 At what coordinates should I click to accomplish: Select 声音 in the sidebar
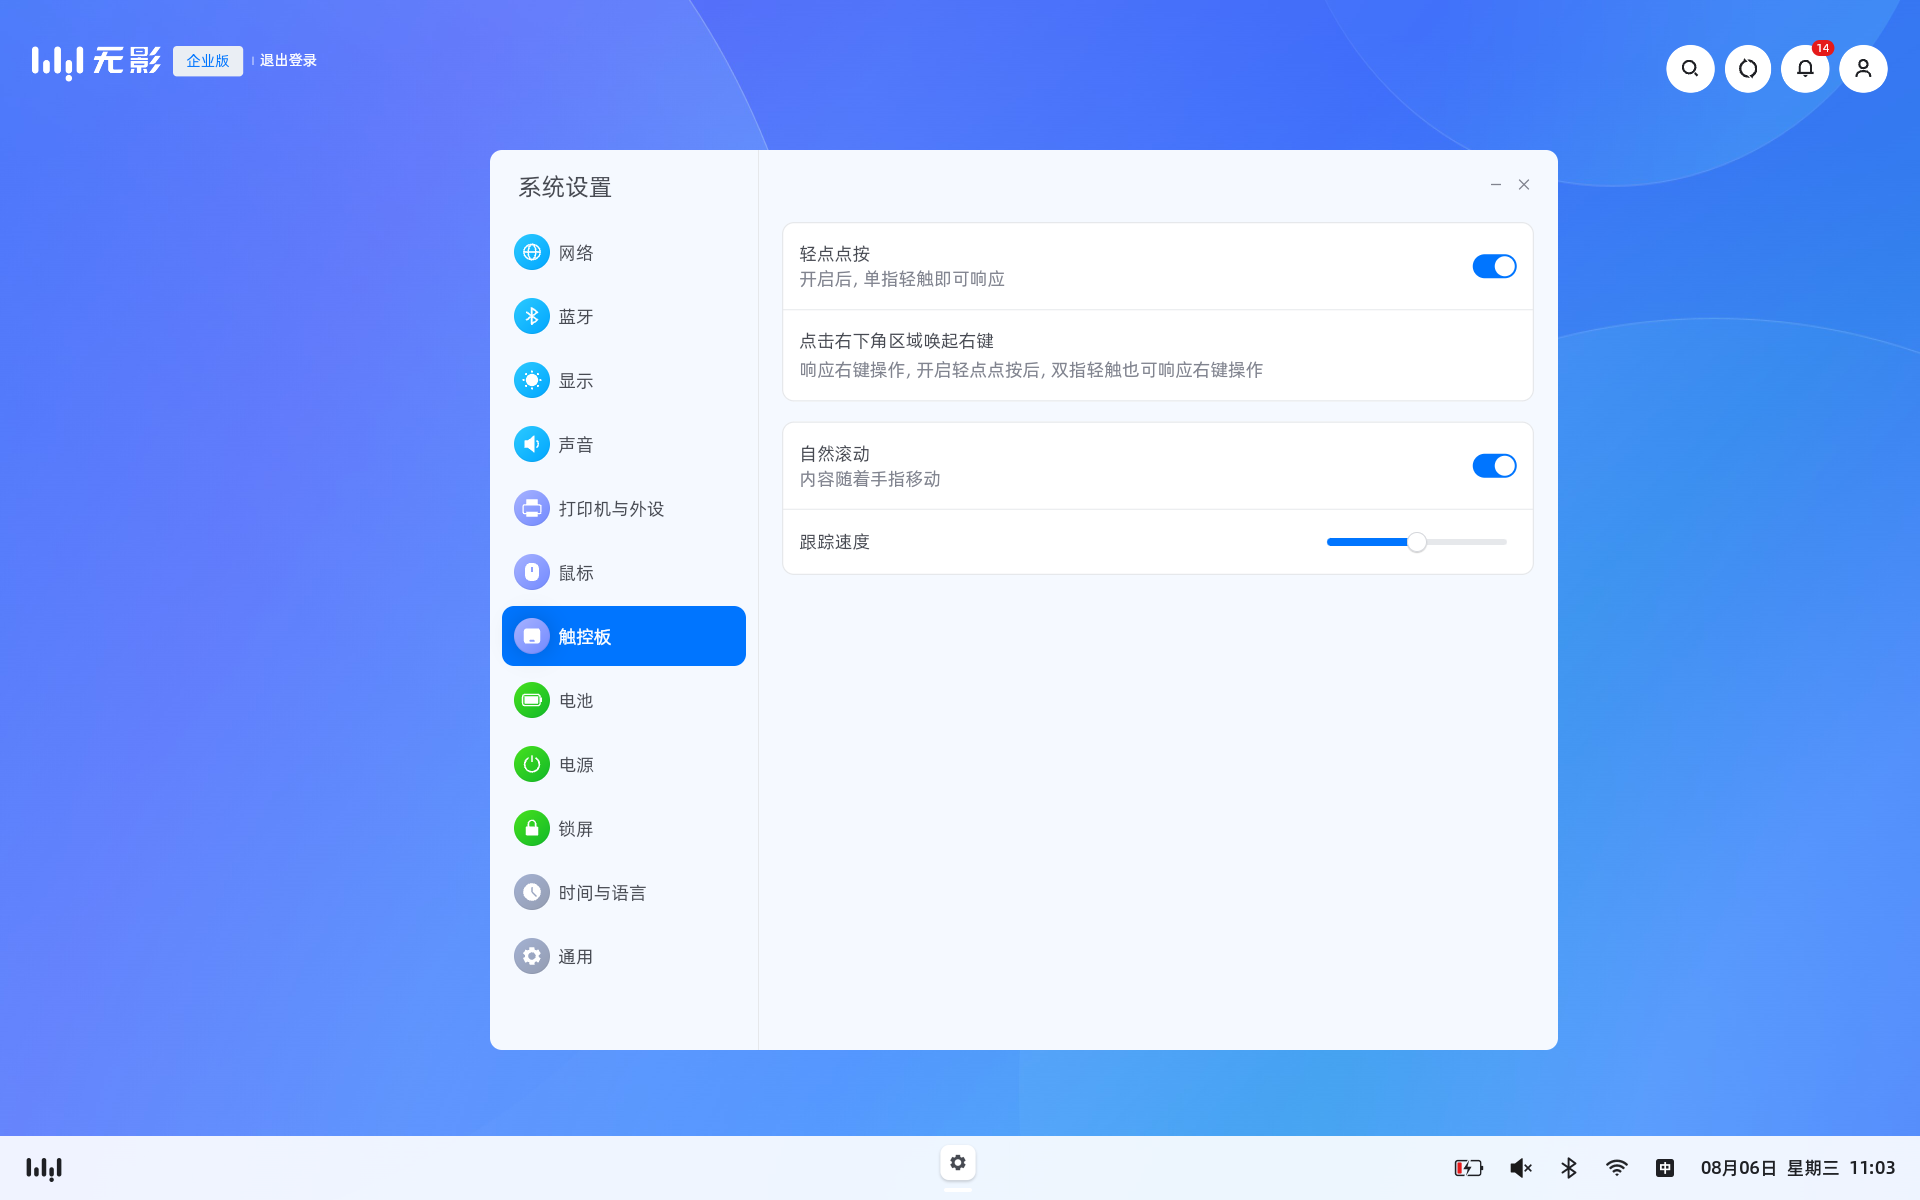click(624, 444)
